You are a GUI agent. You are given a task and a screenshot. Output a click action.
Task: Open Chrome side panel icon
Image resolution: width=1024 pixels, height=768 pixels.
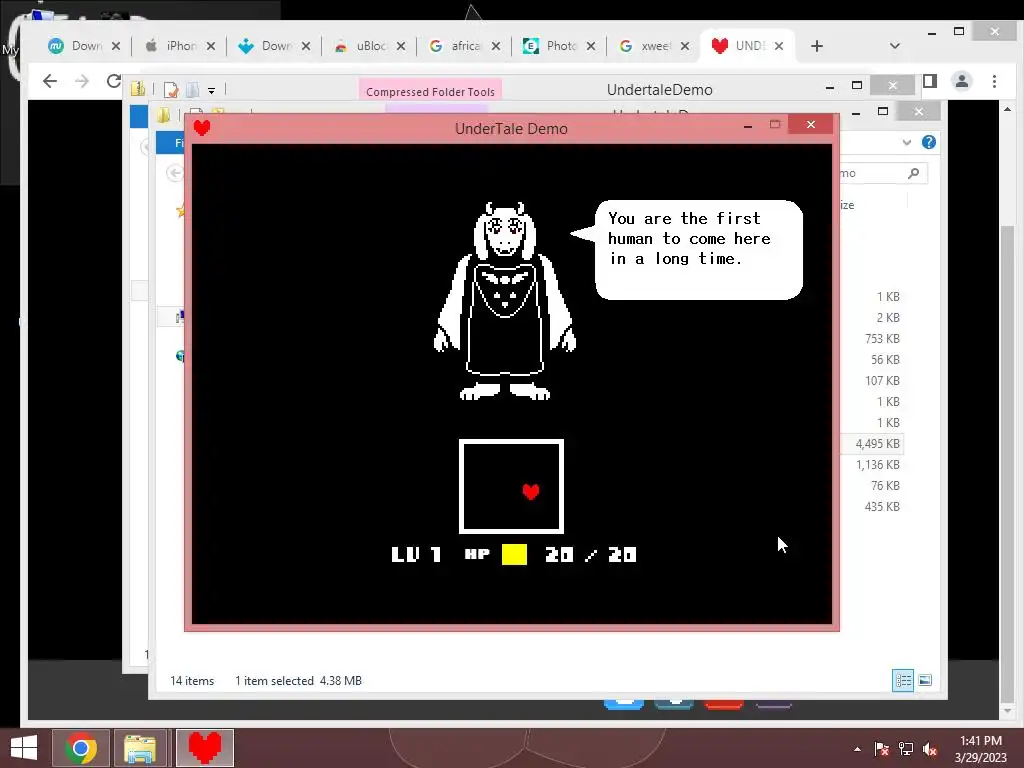(930, 81)
